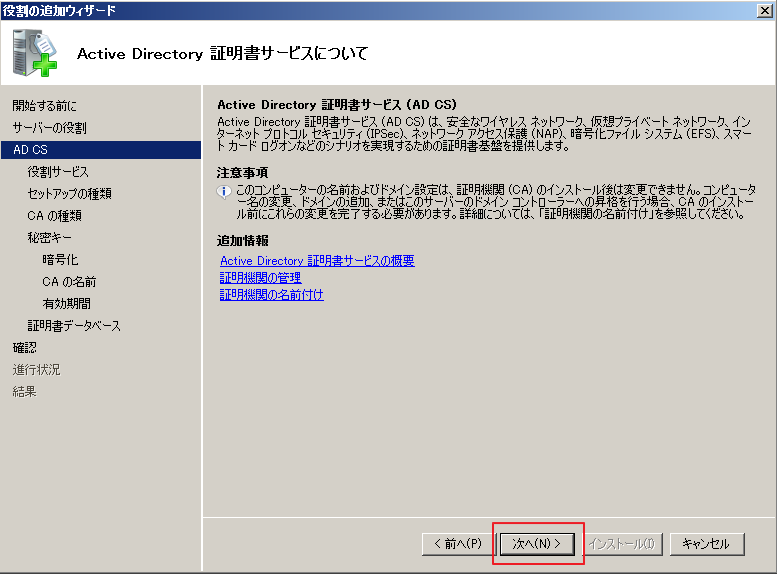Close the 役割の追加ウィザード window

pos(765,10)
